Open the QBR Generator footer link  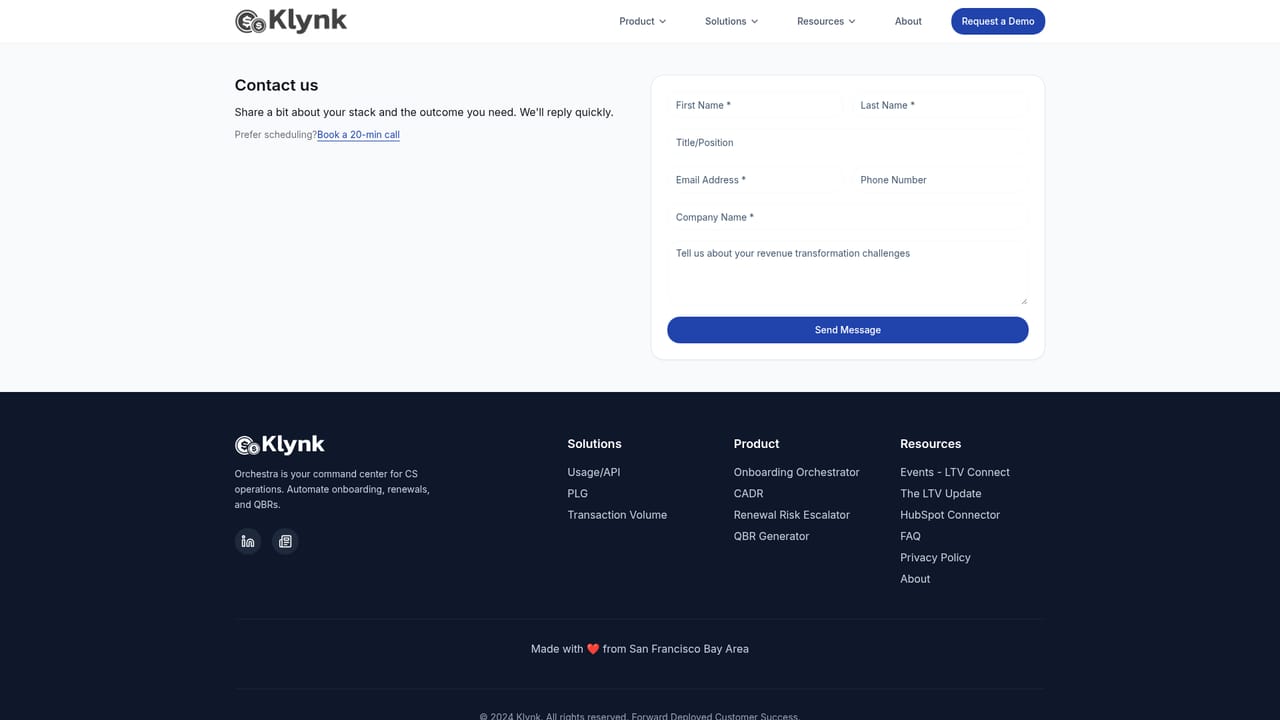772,536
